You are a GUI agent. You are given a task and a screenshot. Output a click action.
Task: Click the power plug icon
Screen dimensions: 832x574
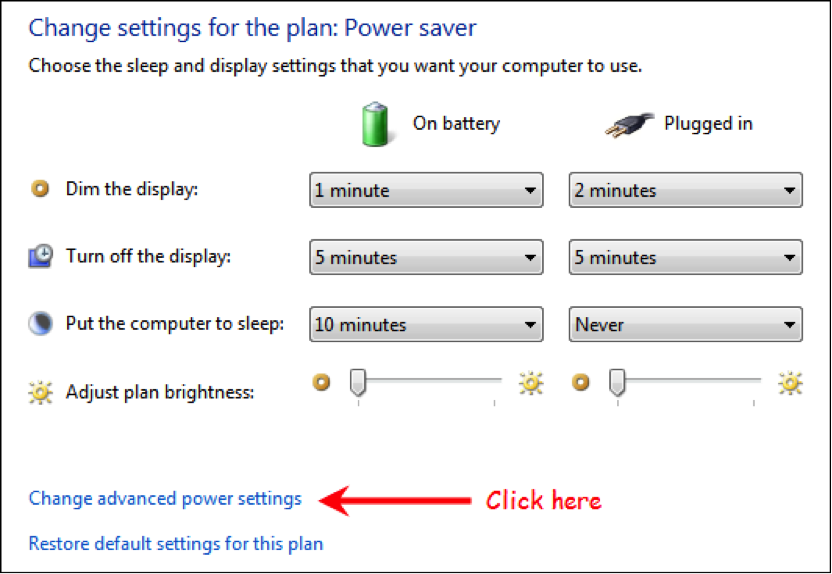click(629, 126)
